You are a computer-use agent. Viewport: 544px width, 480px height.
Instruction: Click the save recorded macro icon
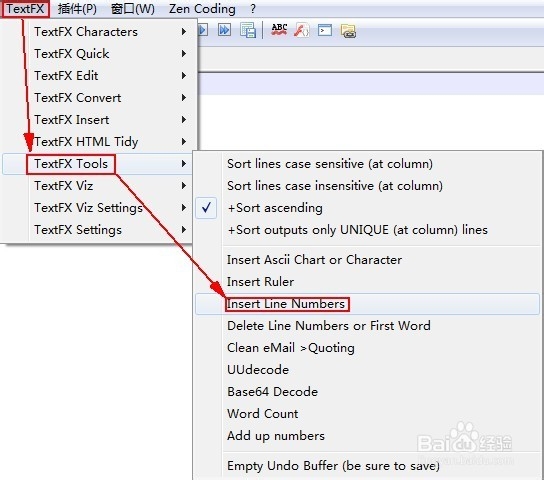248,30
